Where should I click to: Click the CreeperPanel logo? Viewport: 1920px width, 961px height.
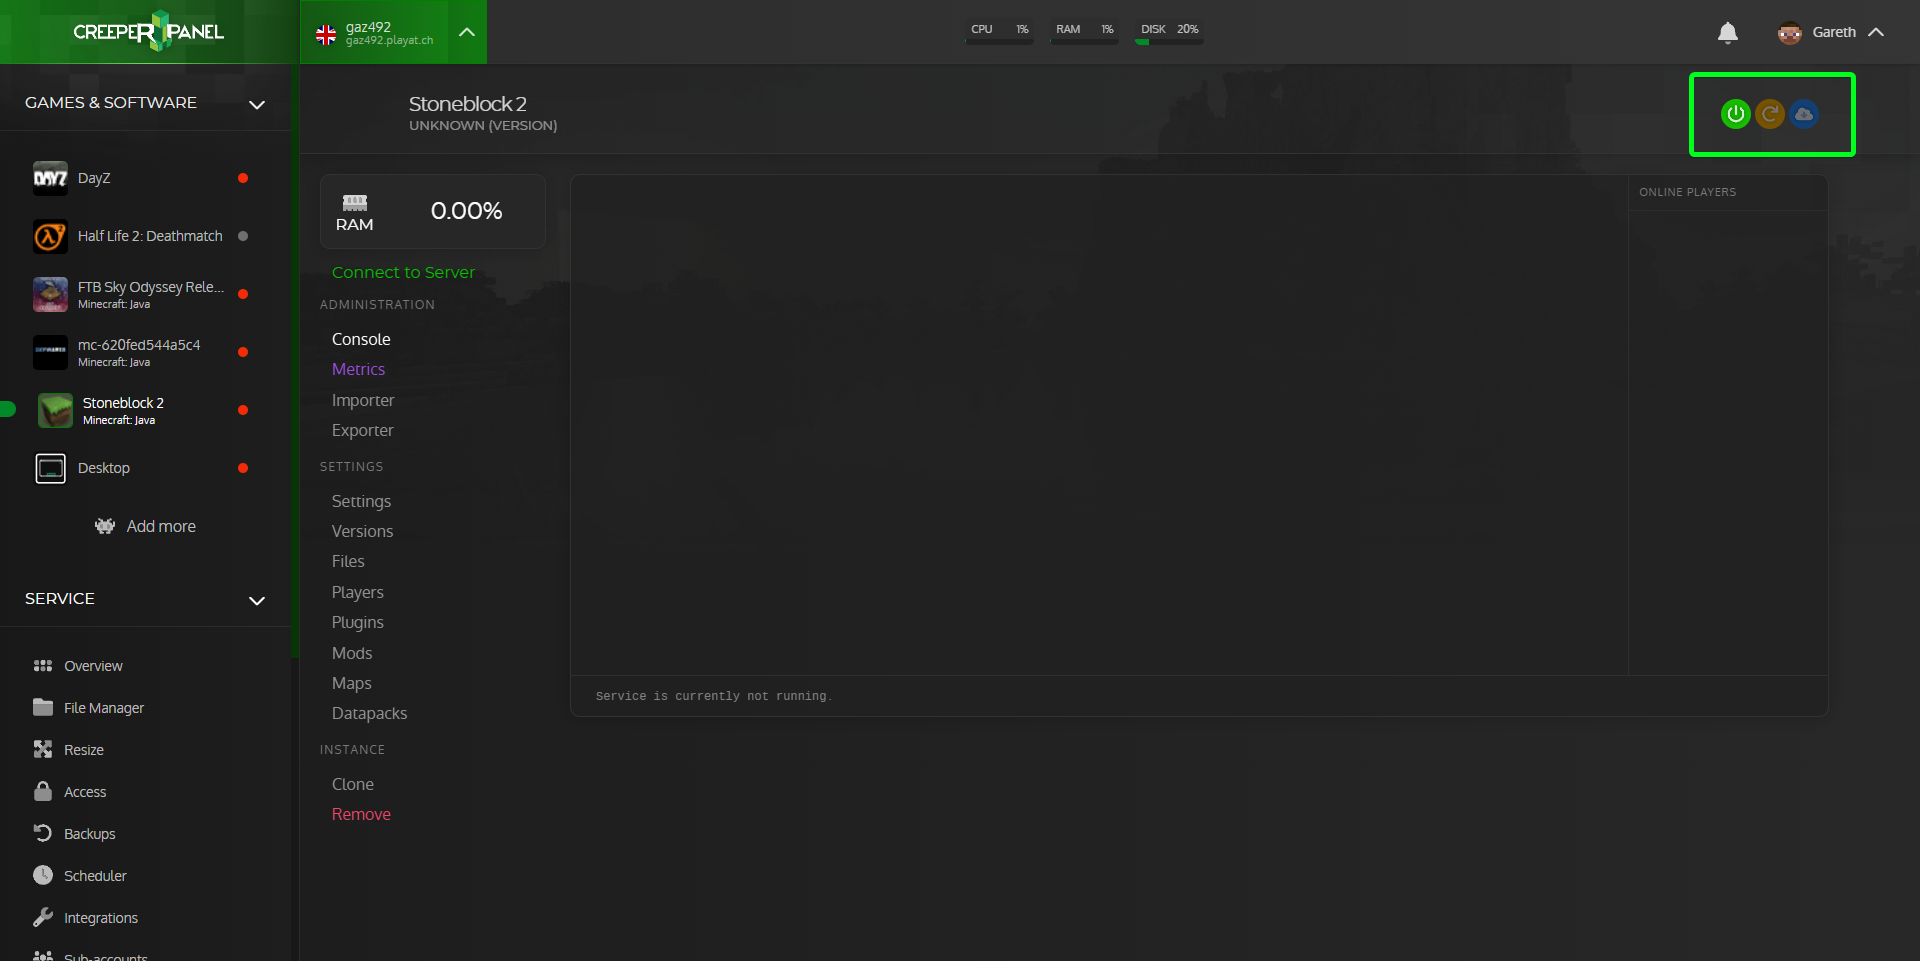(148, 31)
